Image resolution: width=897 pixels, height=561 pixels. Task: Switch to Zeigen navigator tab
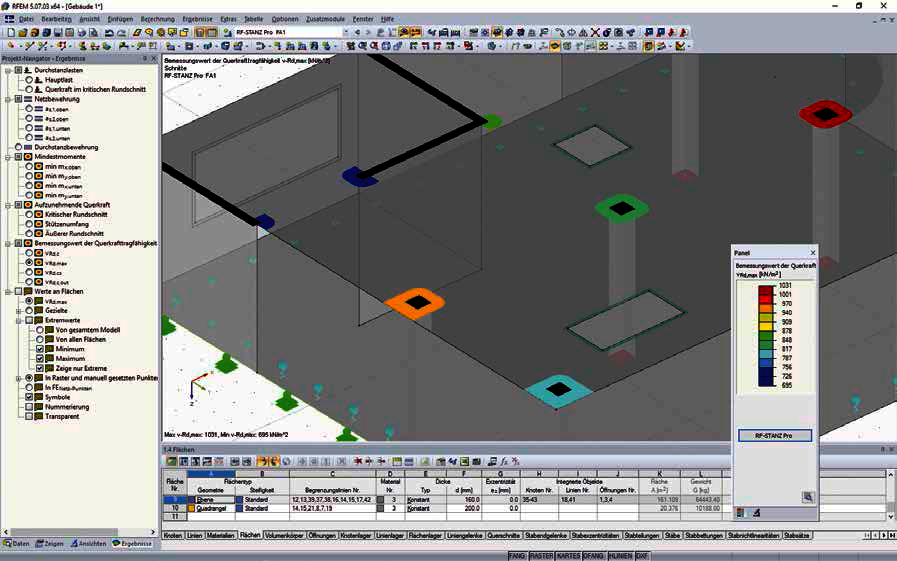50,543
